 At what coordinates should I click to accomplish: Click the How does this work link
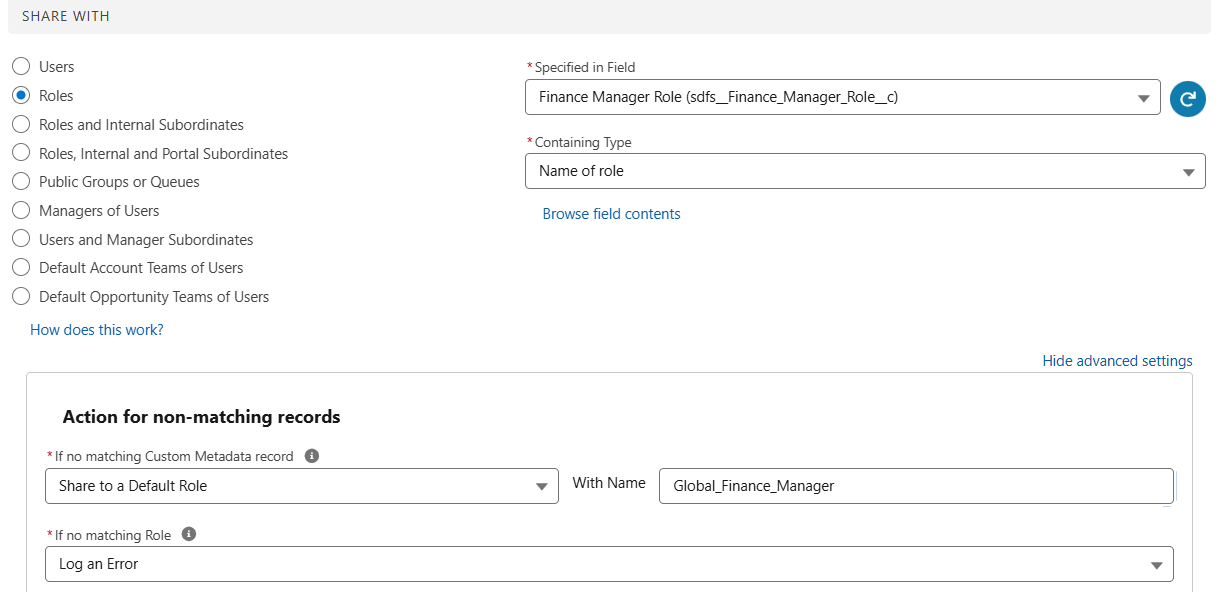tap(96, 329)
